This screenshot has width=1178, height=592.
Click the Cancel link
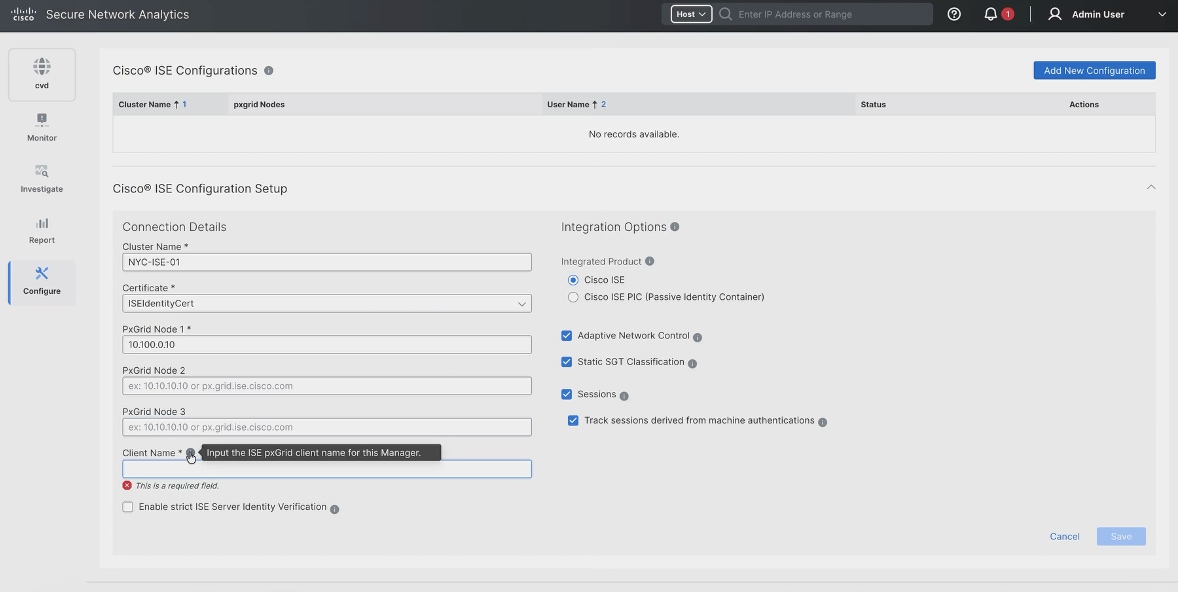1065,536
